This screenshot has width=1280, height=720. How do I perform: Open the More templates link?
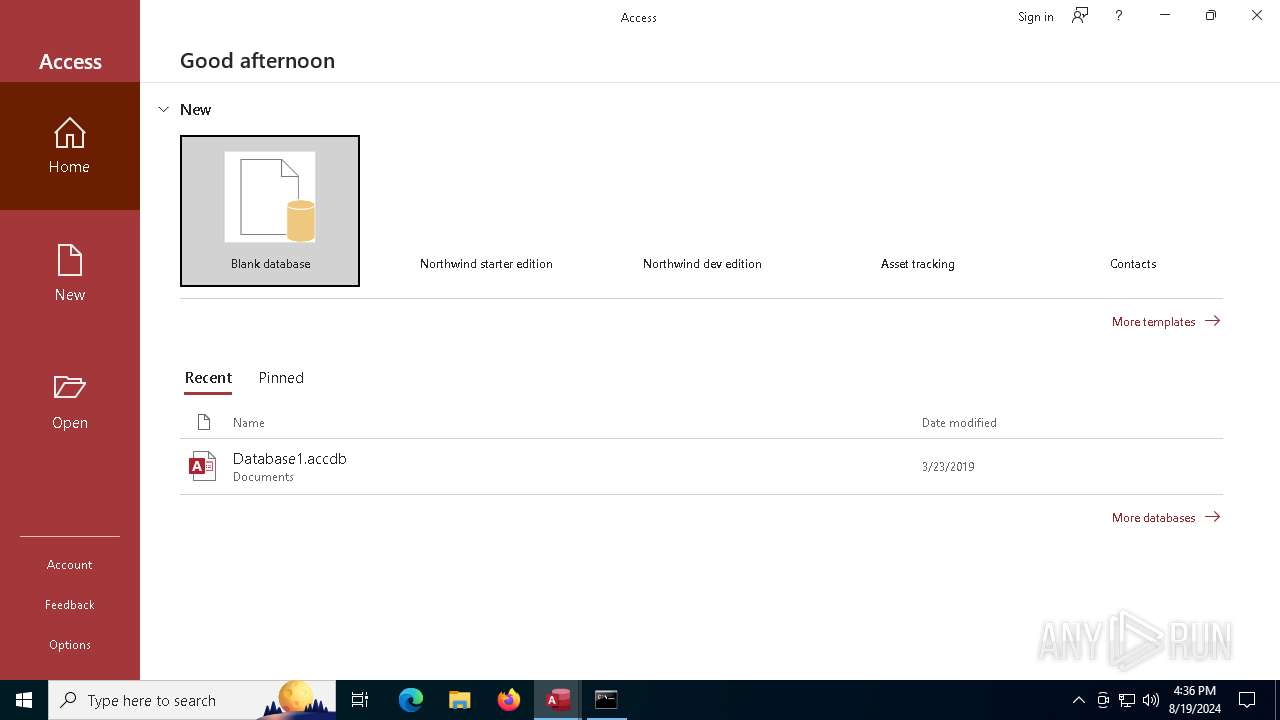1166,321
